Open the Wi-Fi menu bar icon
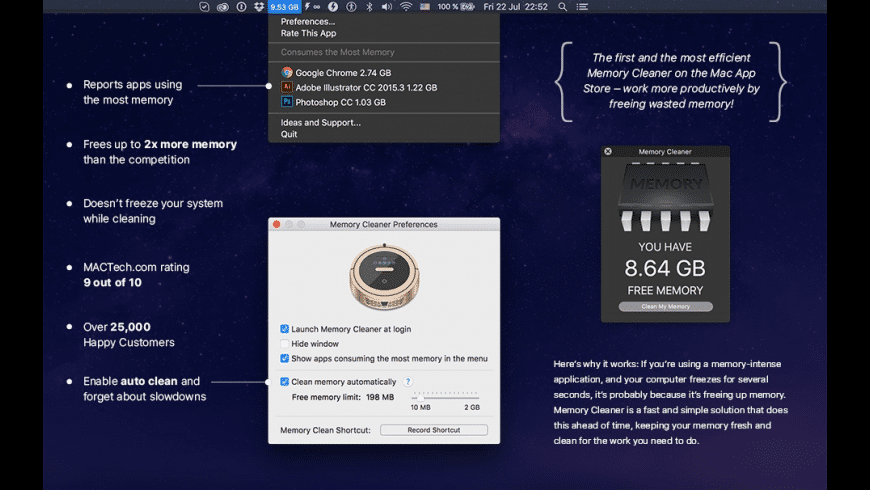 point(406,7)
